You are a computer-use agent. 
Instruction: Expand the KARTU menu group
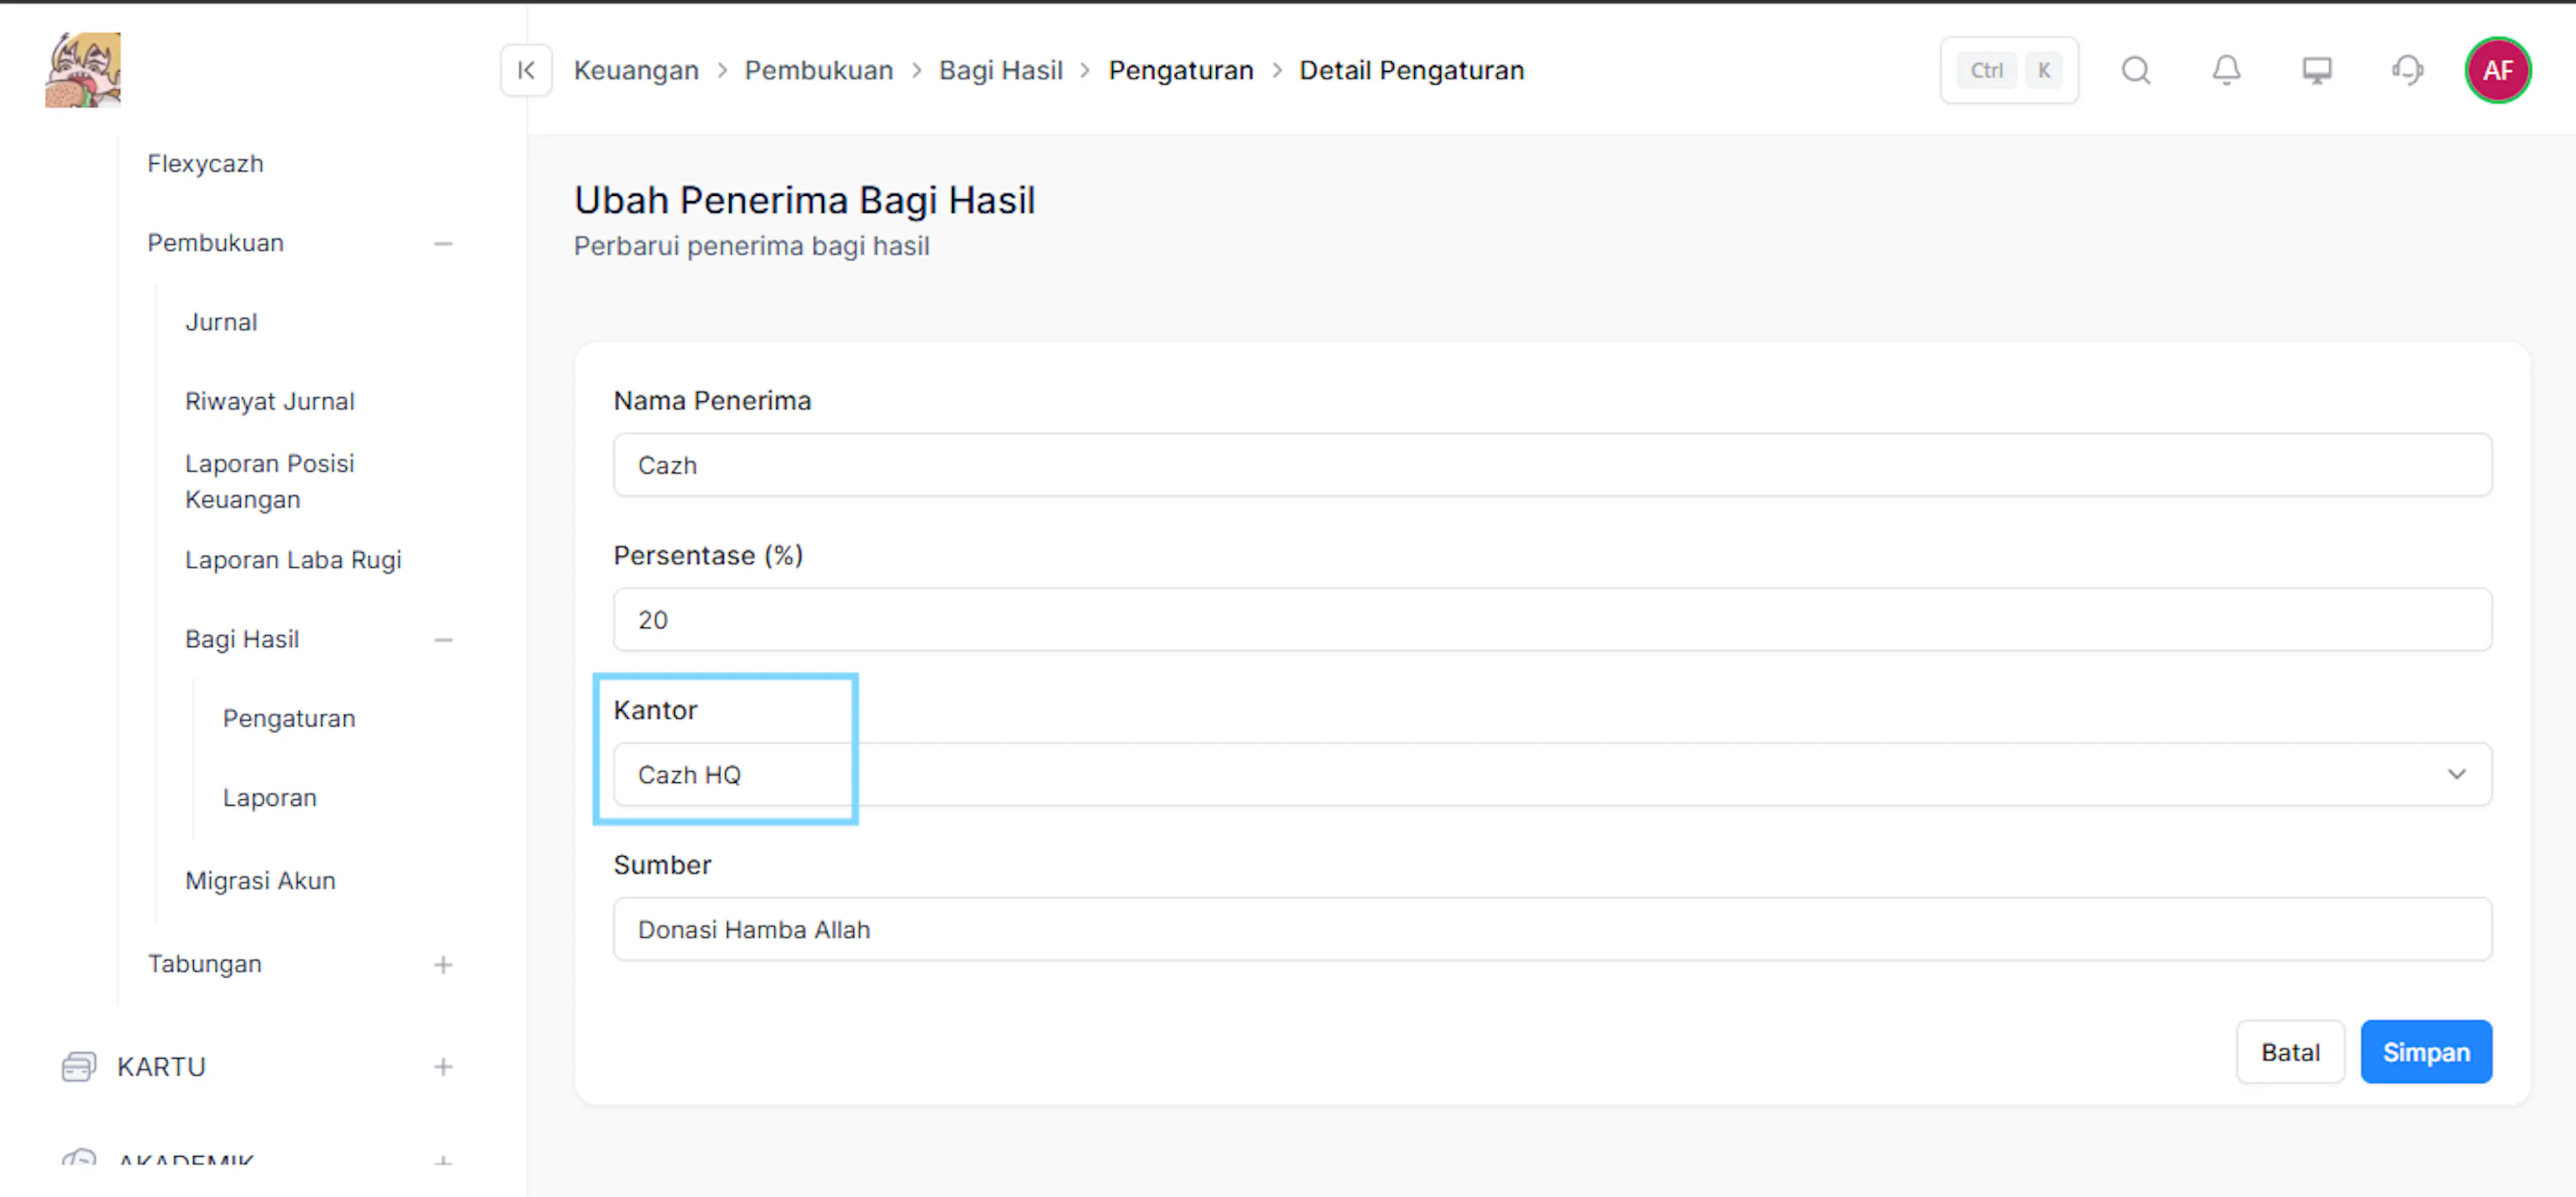point(443,1066)
